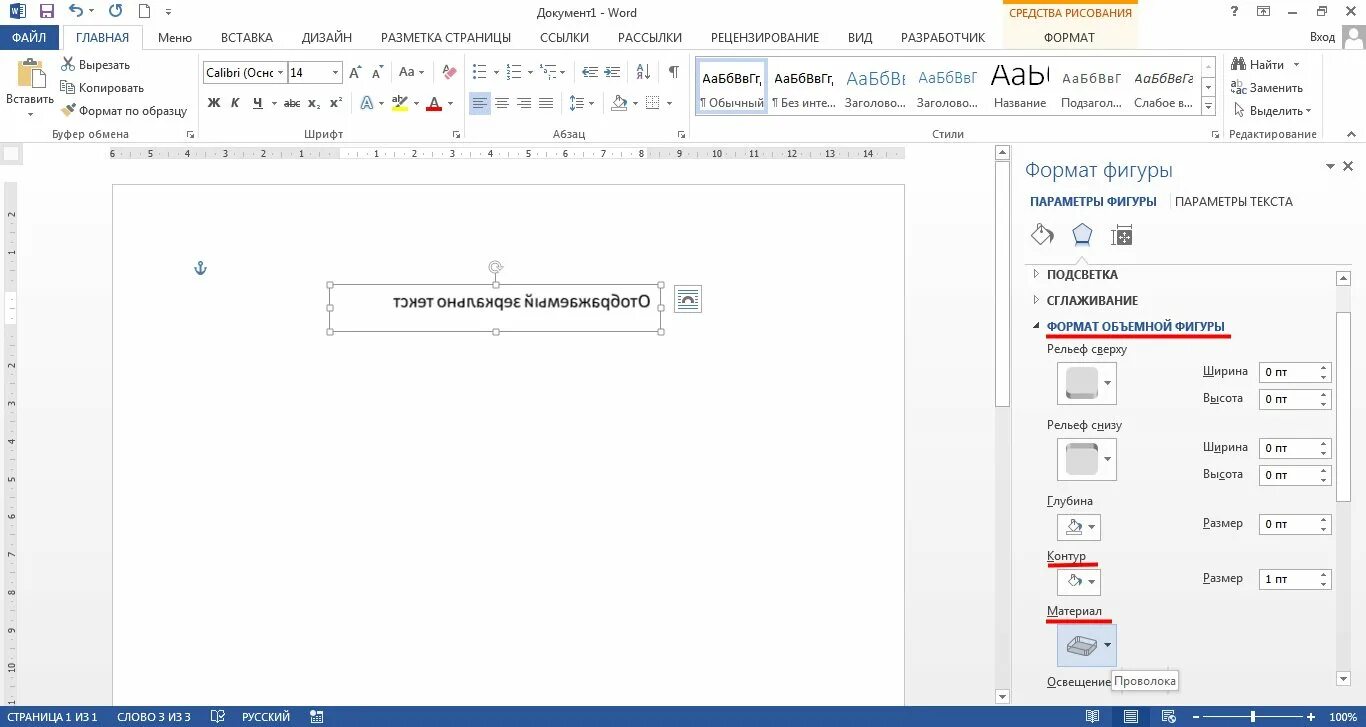Open the ФАЙЛ tab

pos(29,37)
